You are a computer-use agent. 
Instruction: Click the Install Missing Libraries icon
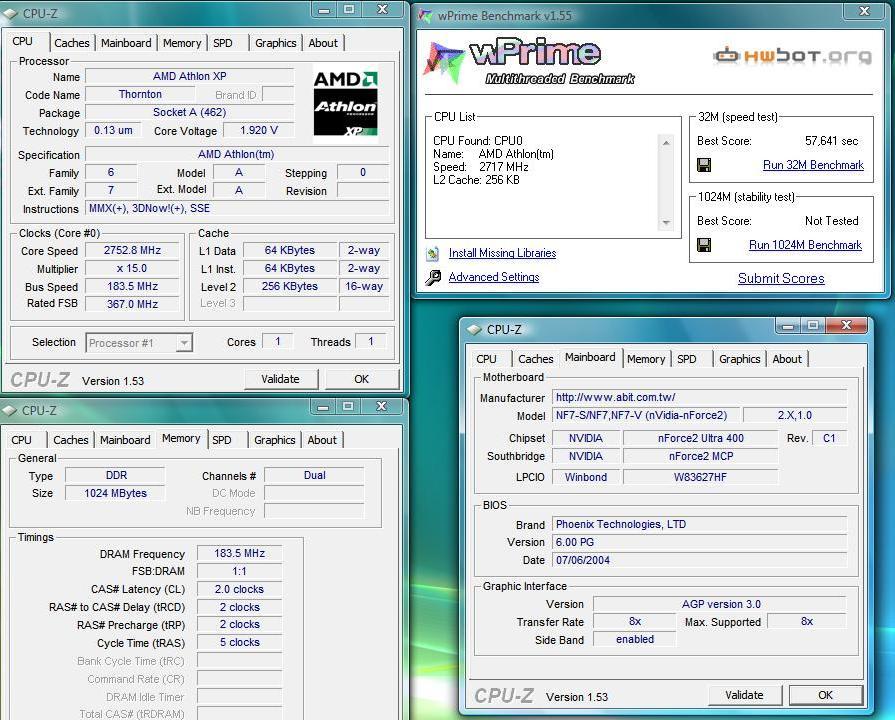click(433, 253)
